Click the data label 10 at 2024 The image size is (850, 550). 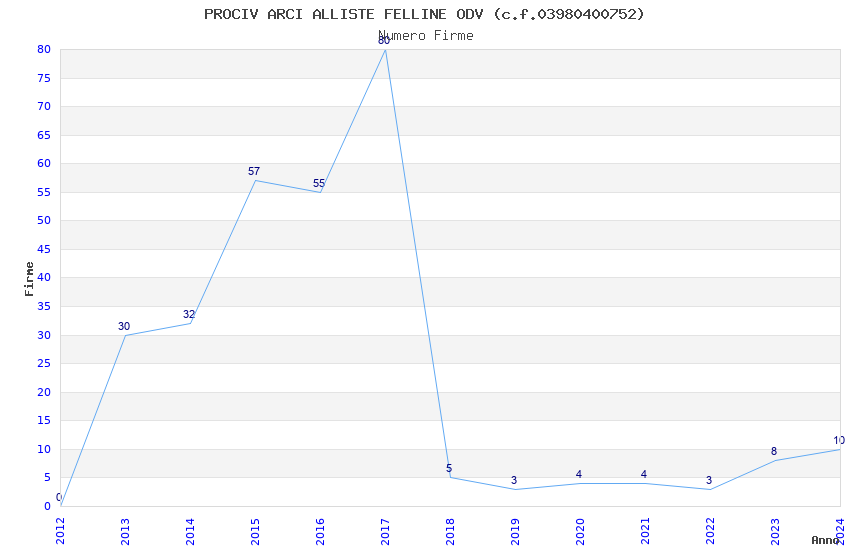pos(839,440)
